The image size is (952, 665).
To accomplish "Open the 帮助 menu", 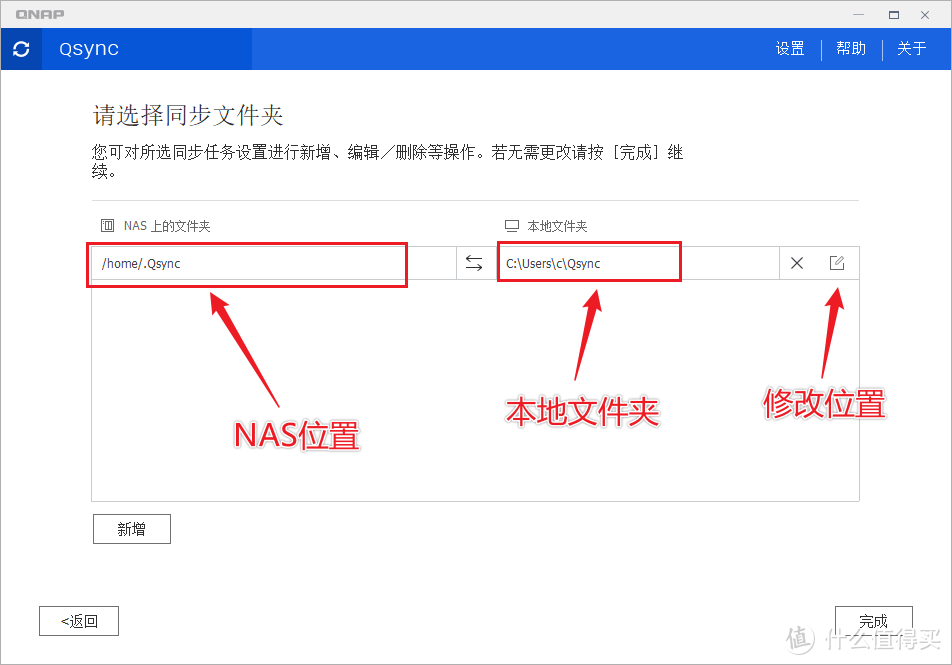I will [x=851, y=48].
